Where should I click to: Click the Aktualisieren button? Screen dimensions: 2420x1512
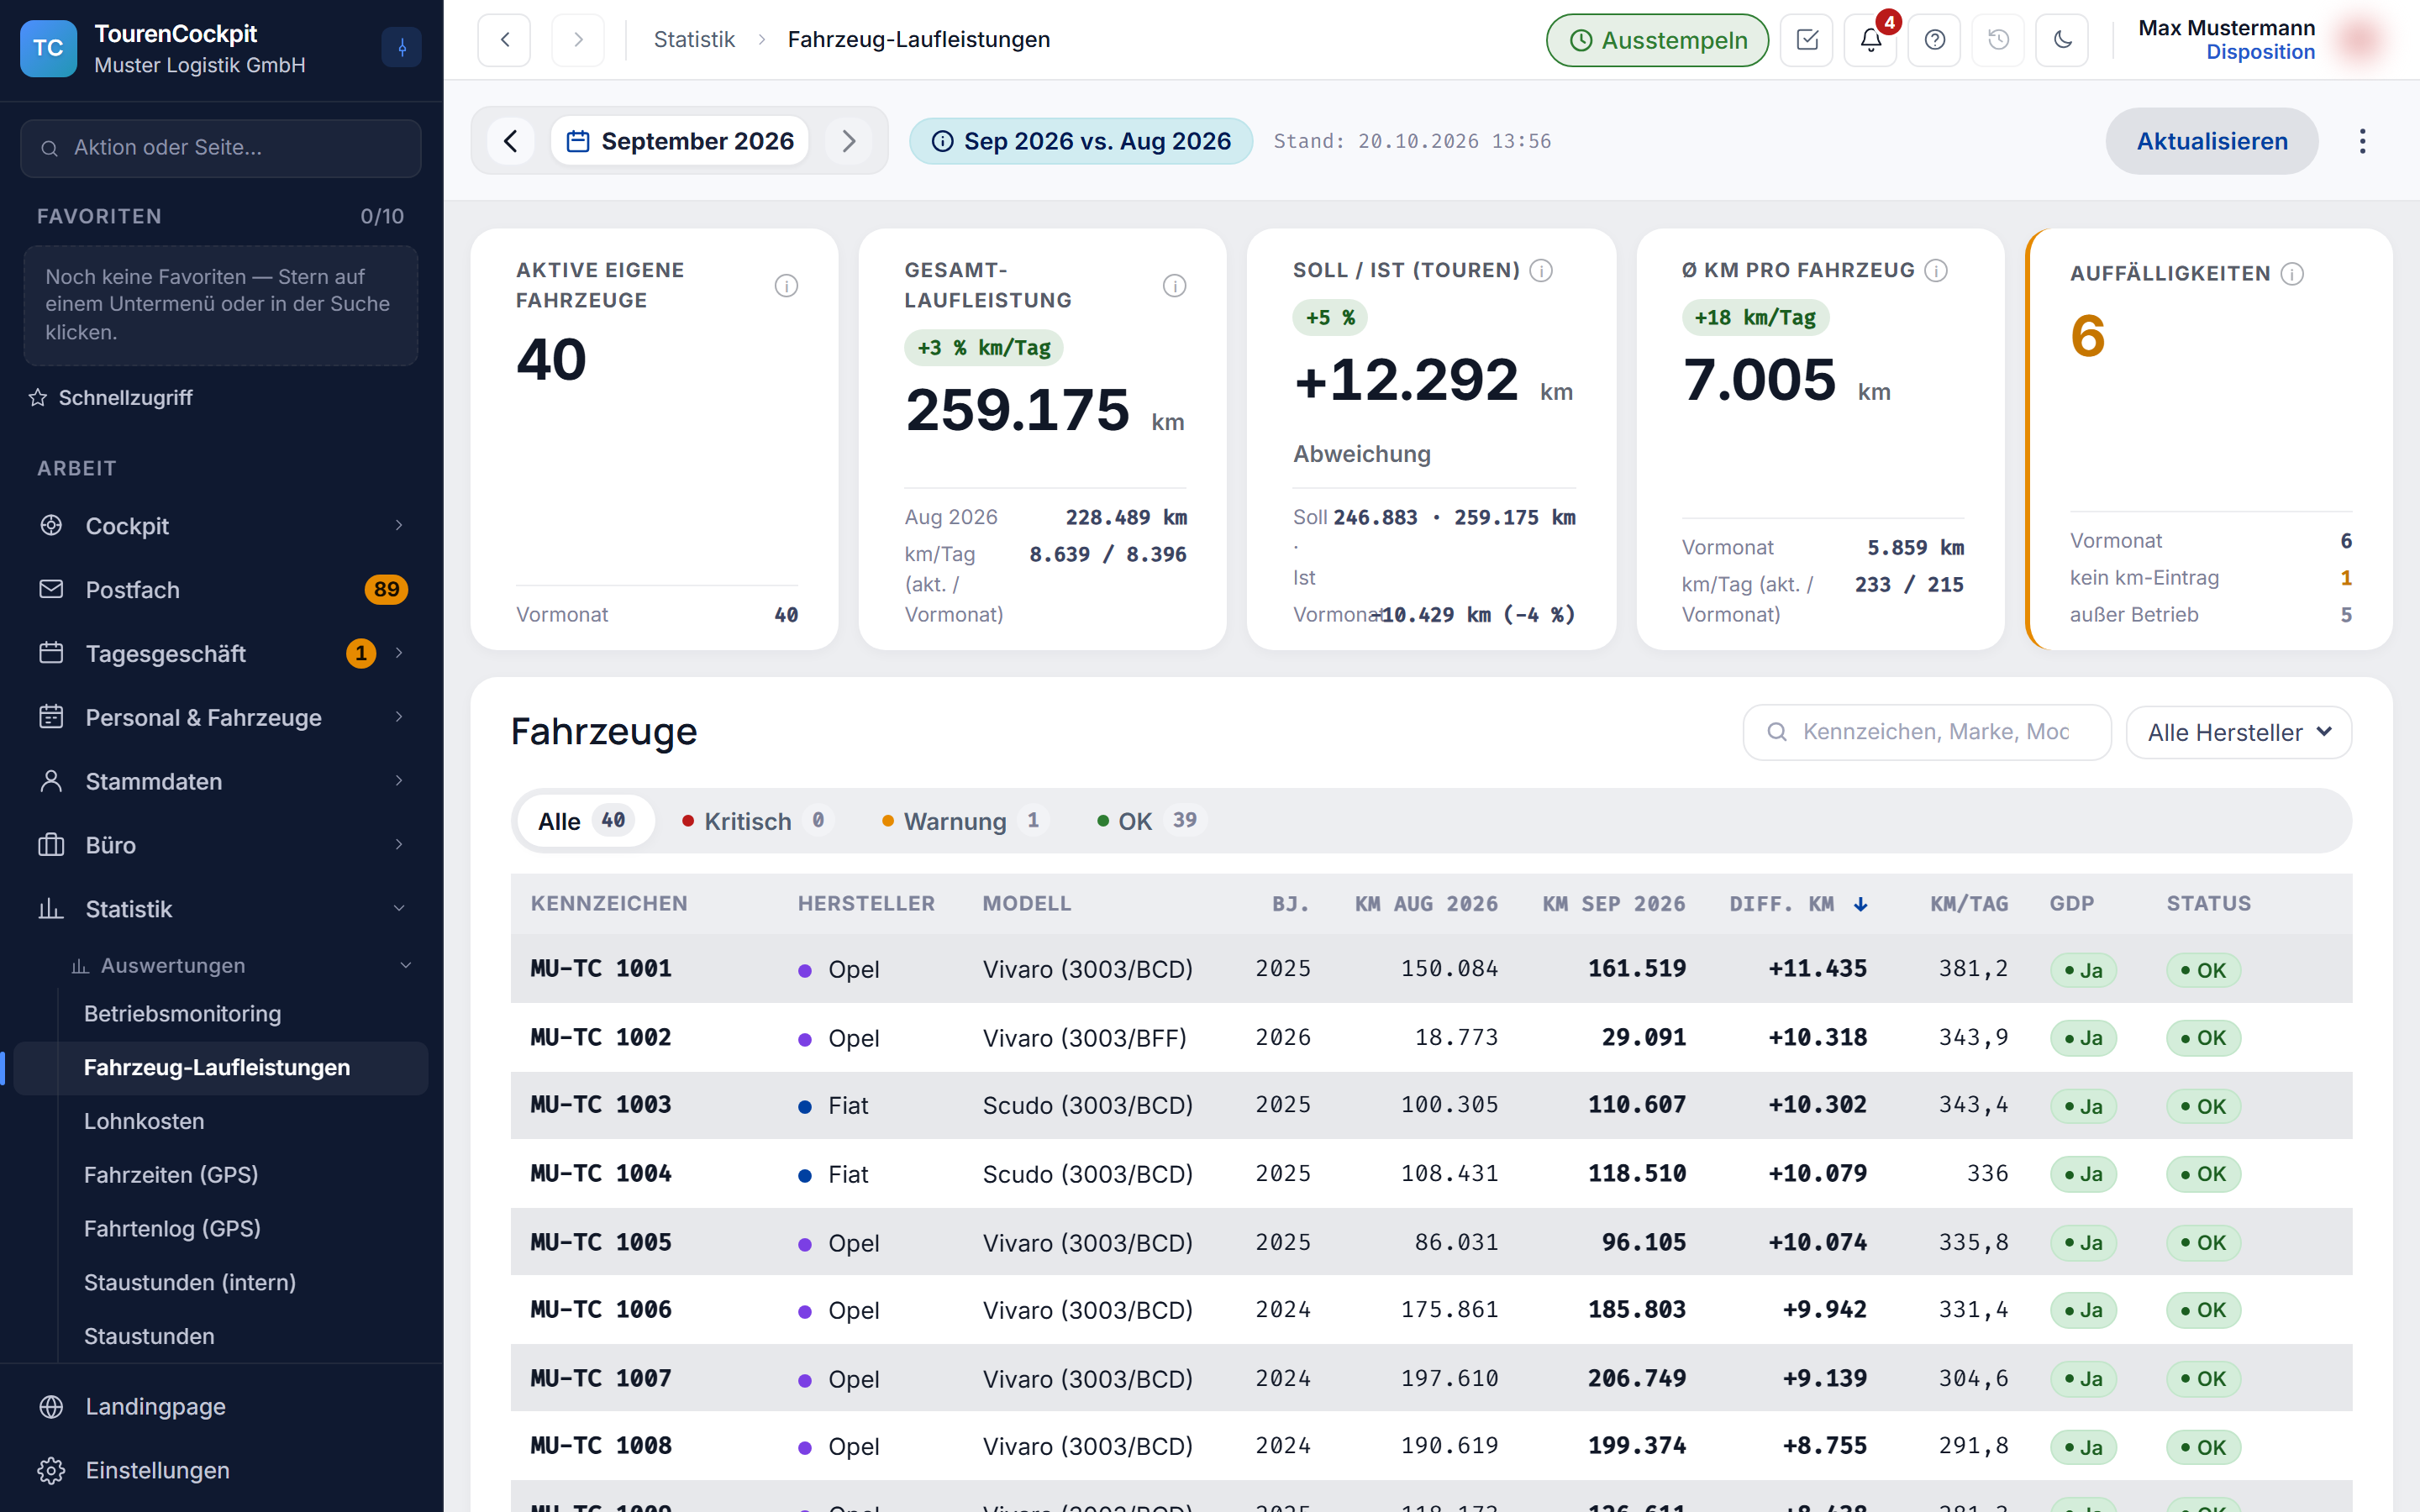pos(2211,141)
